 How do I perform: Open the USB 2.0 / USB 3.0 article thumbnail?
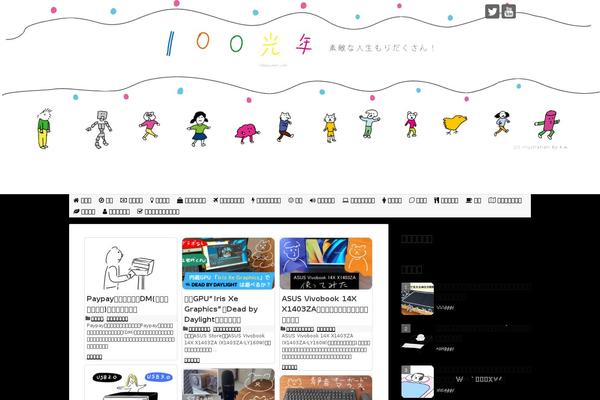coord(130,384)
